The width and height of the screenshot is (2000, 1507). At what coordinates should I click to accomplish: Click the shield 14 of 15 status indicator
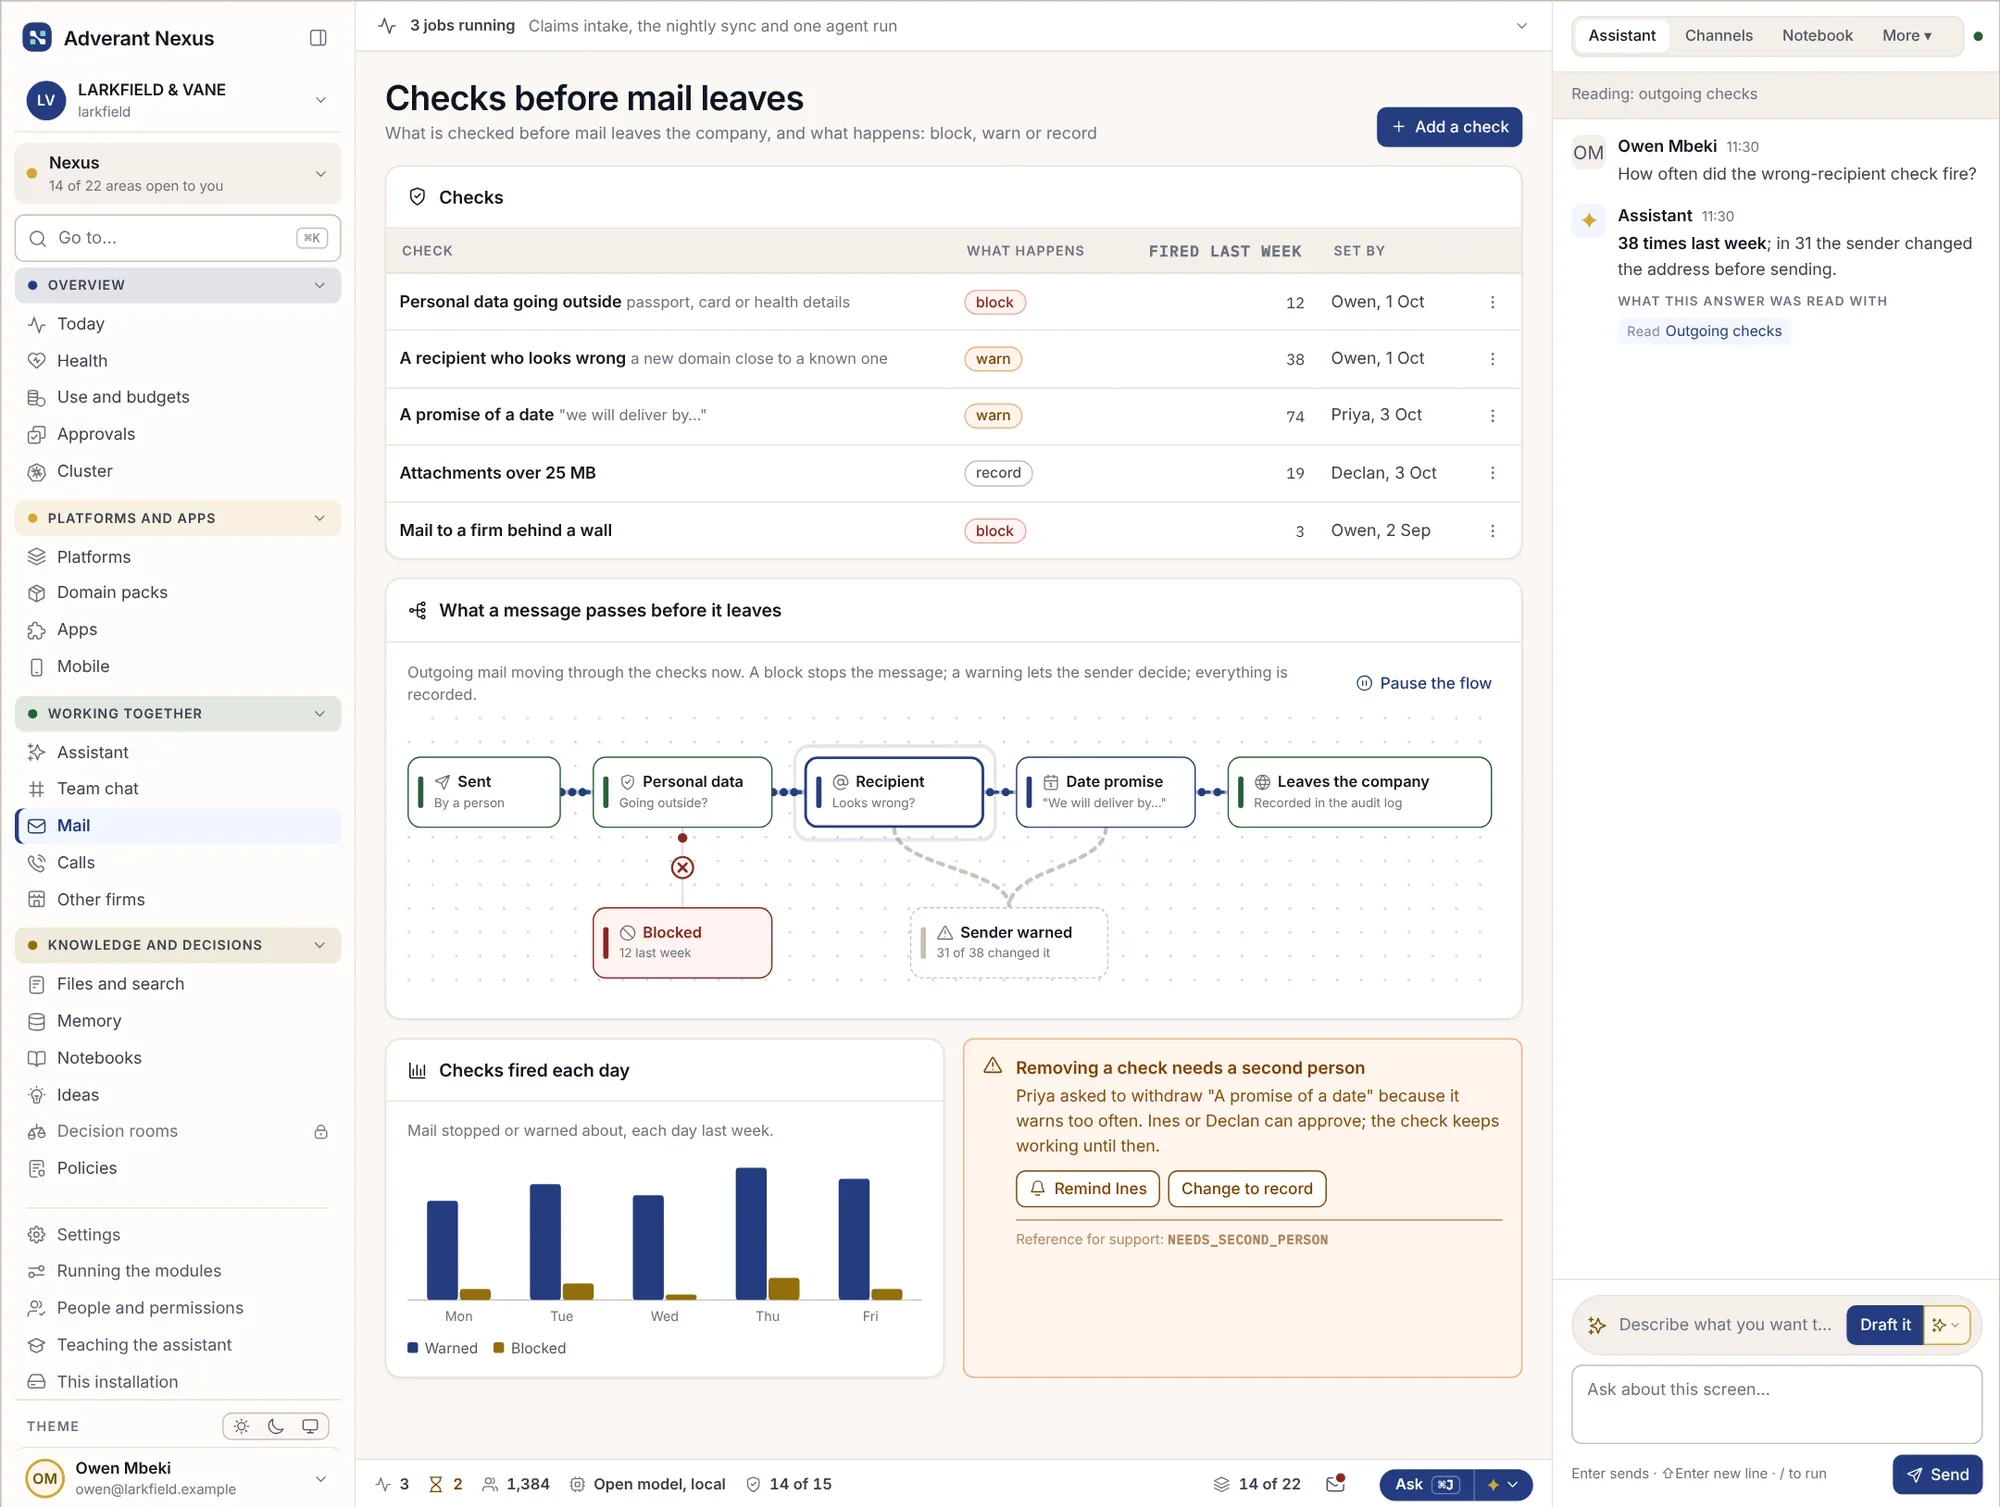[x=789, y=1484]
